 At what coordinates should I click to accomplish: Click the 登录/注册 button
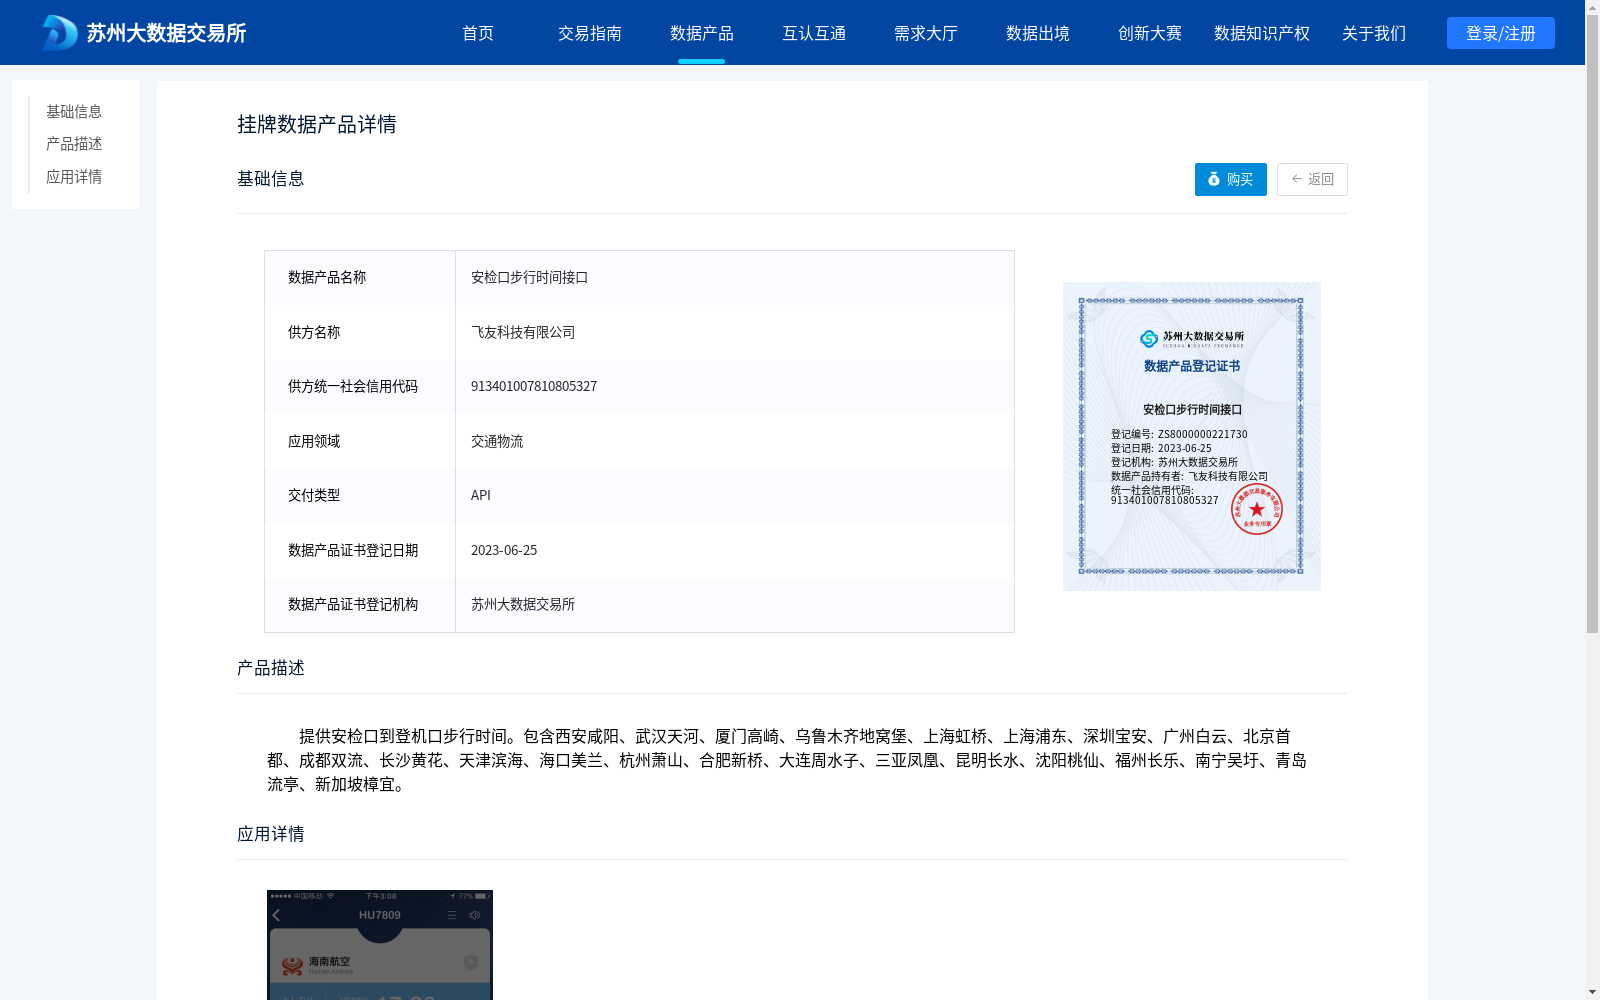[x=1501, y=33]
